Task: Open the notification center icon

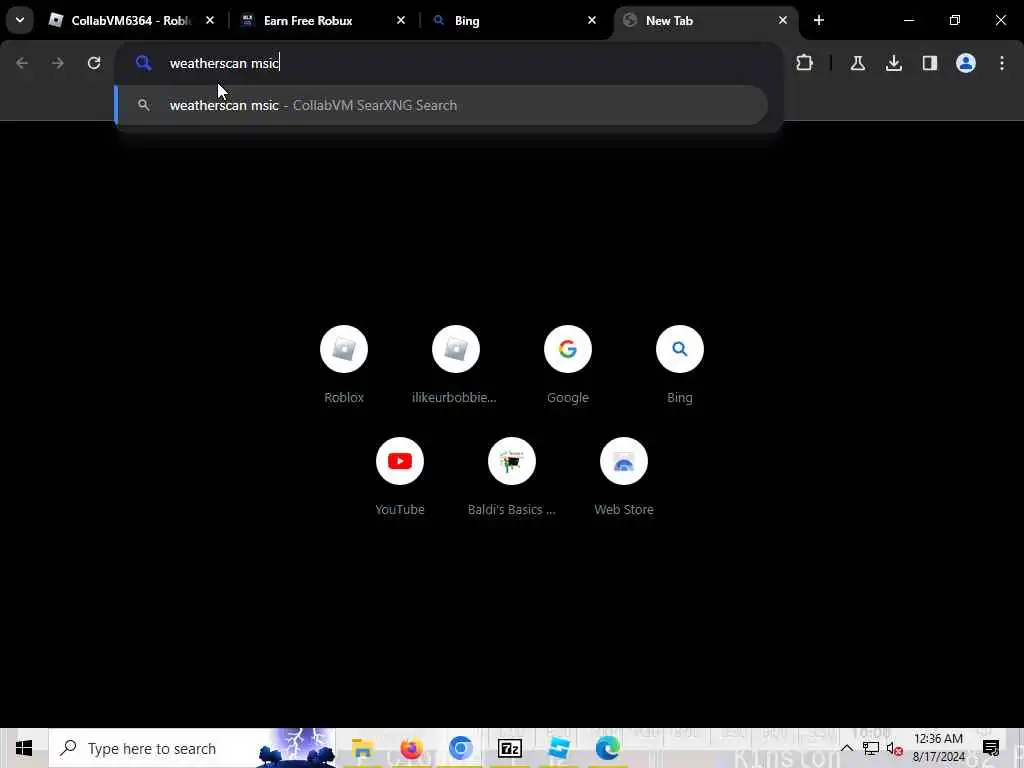Action: pos(991,748)
